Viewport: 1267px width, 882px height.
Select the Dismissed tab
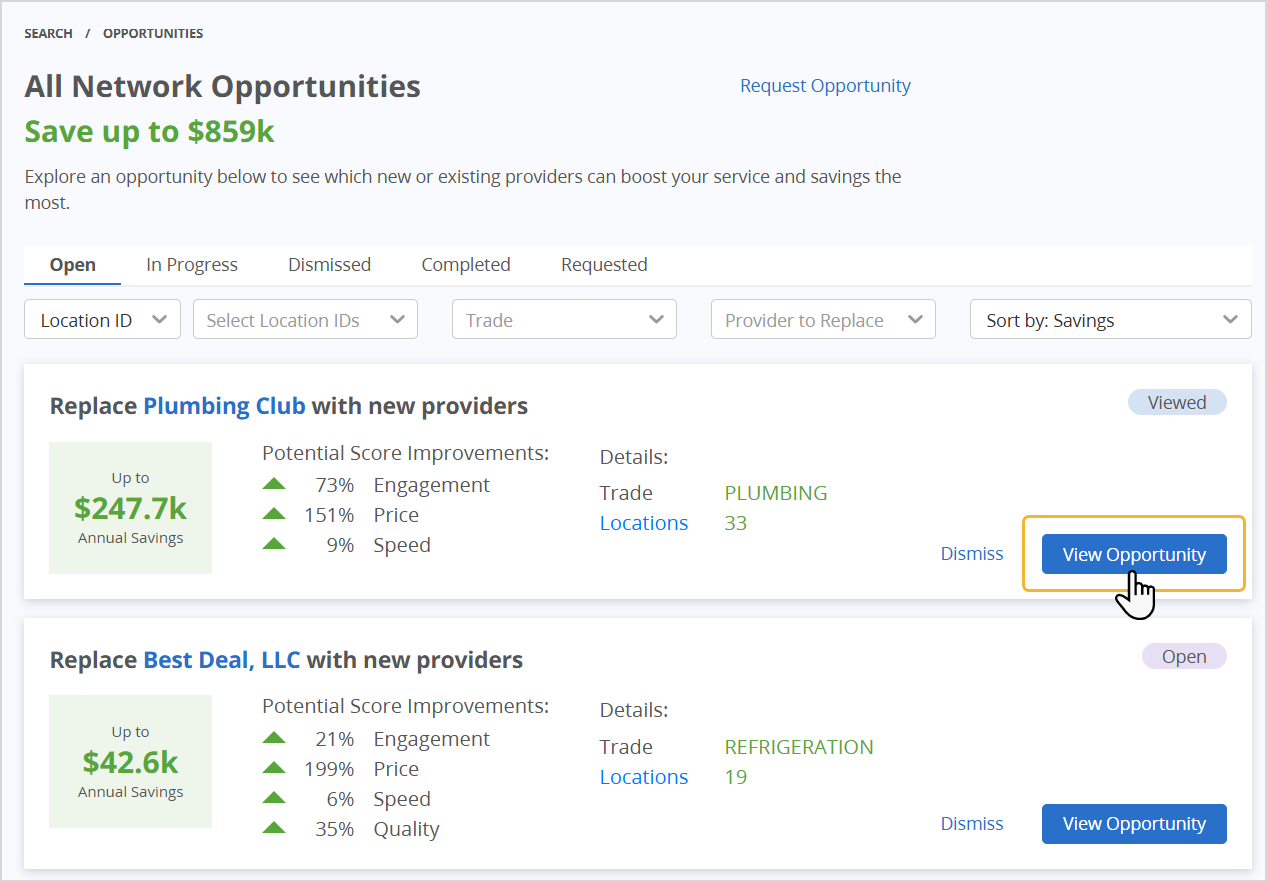(x=329, y=265)
